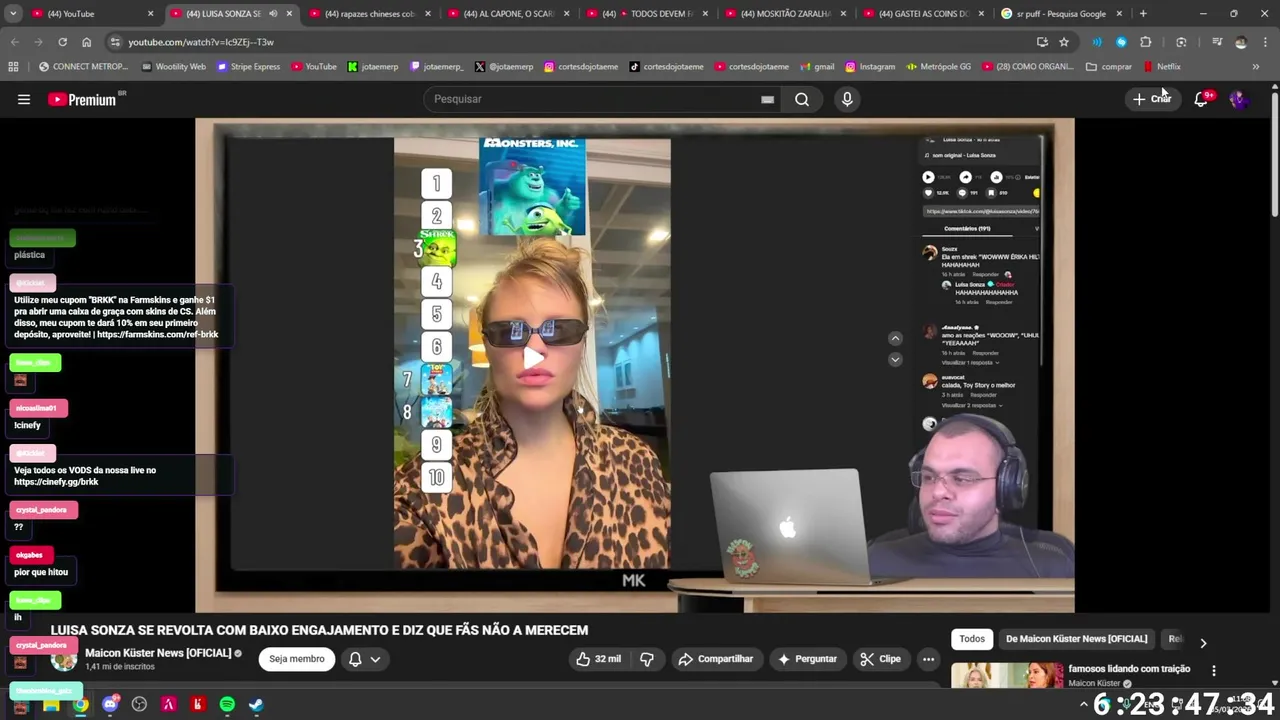Open the on-screen keyboard icon in search box
This screenshot has height=720, width=1280.
point(767,99)
